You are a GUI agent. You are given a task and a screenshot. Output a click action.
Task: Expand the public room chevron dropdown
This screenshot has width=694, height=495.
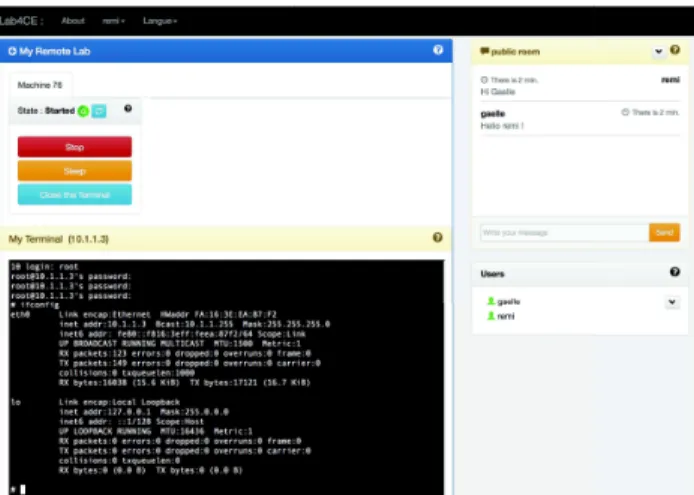[x=659, y=51]
